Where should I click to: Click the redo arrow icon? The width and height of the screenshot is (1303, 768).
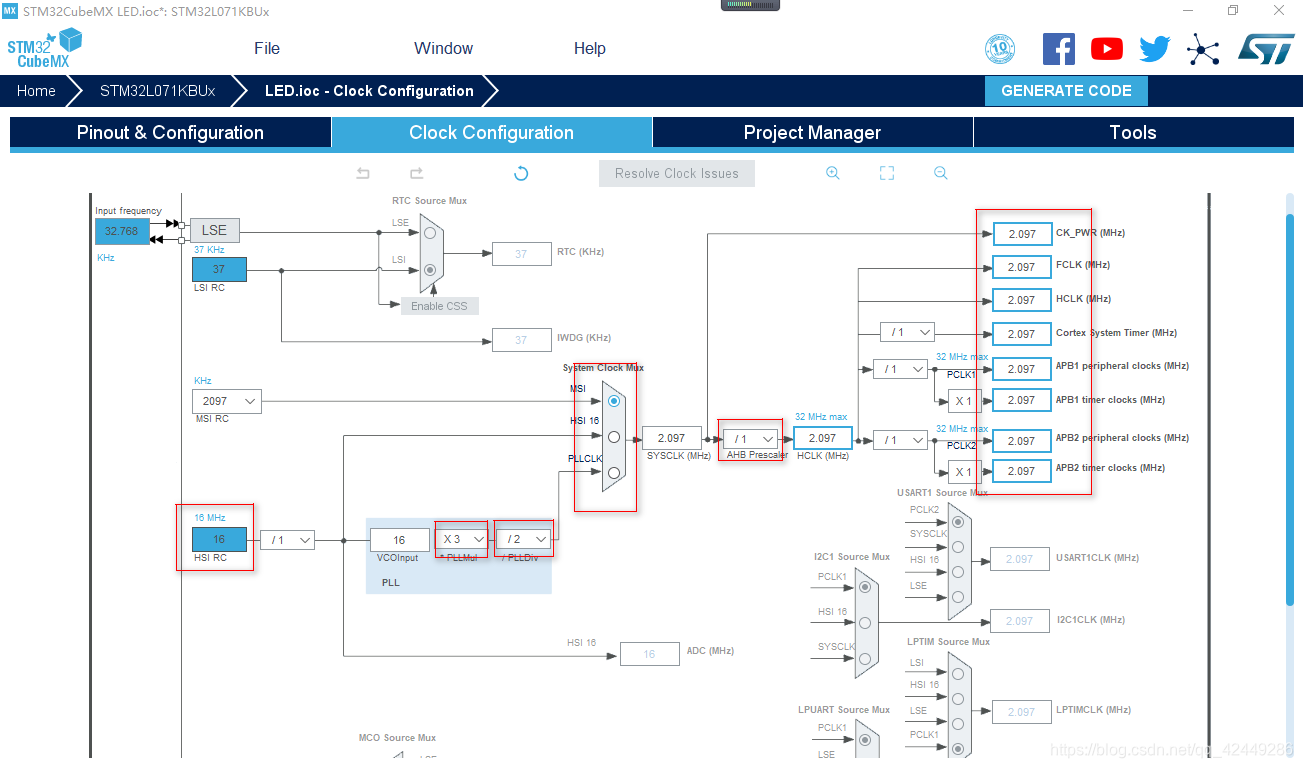[x=416, y=173]
